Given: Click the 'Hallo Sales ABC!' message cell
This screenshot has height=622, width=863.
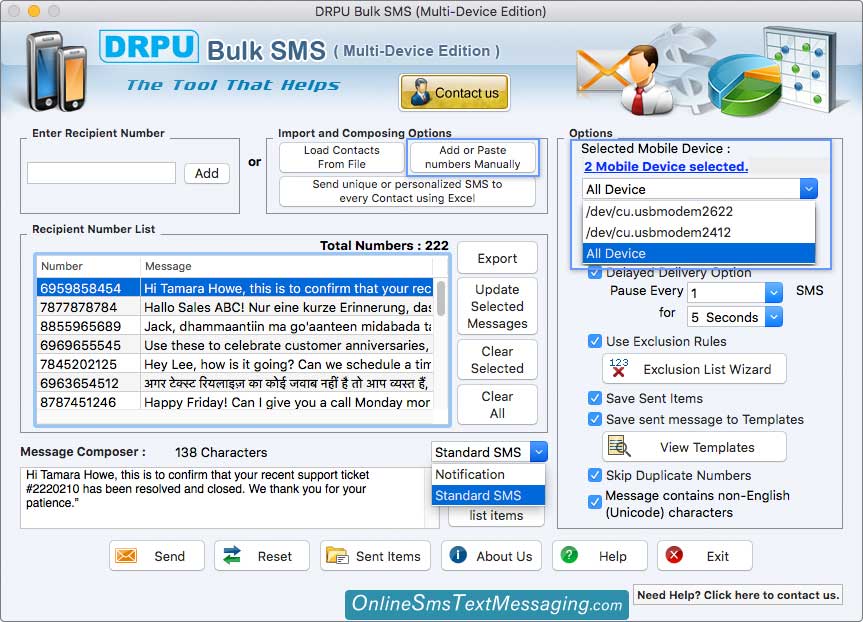Looking at the screenshot, I should pyautogui.click(x=287, y=307).
